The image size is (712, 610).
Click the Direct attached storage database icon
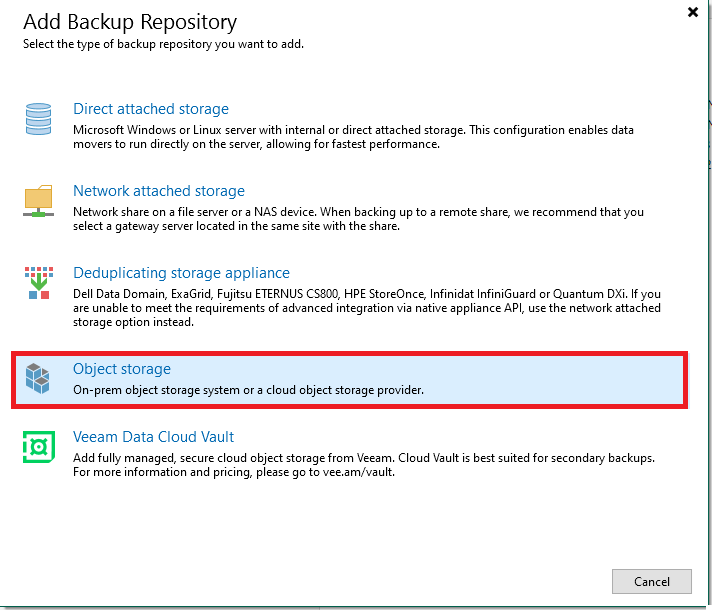pos(38,119)
